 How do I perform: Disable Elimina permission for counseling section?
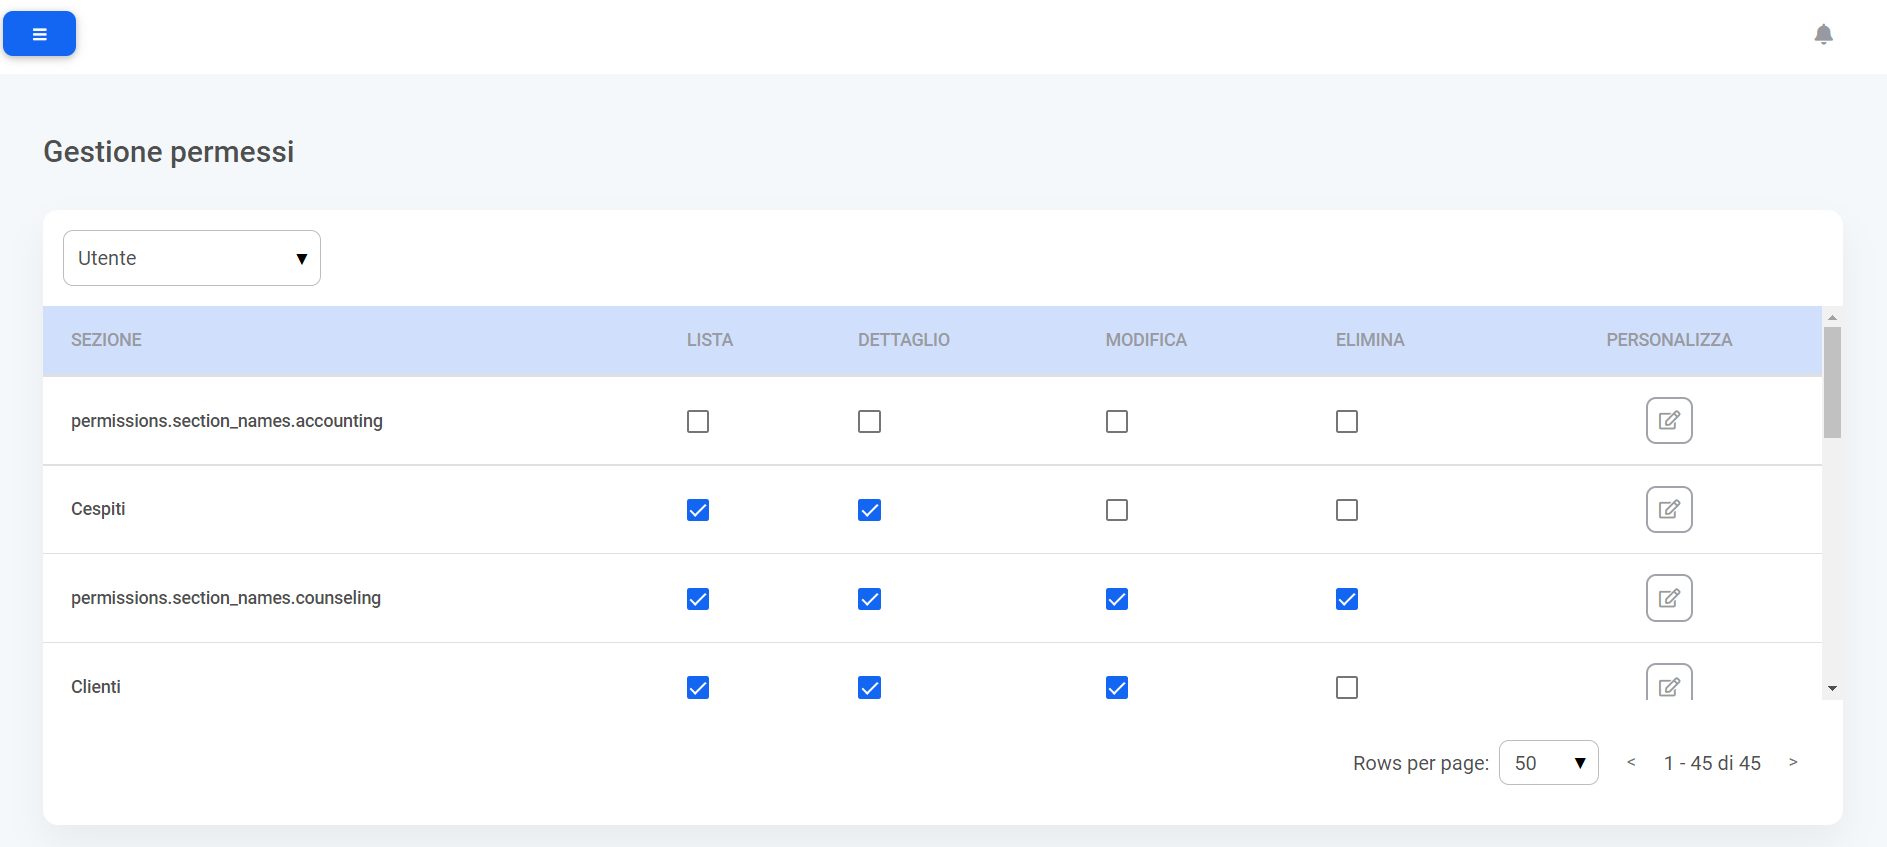click(x=1347, y=599)
